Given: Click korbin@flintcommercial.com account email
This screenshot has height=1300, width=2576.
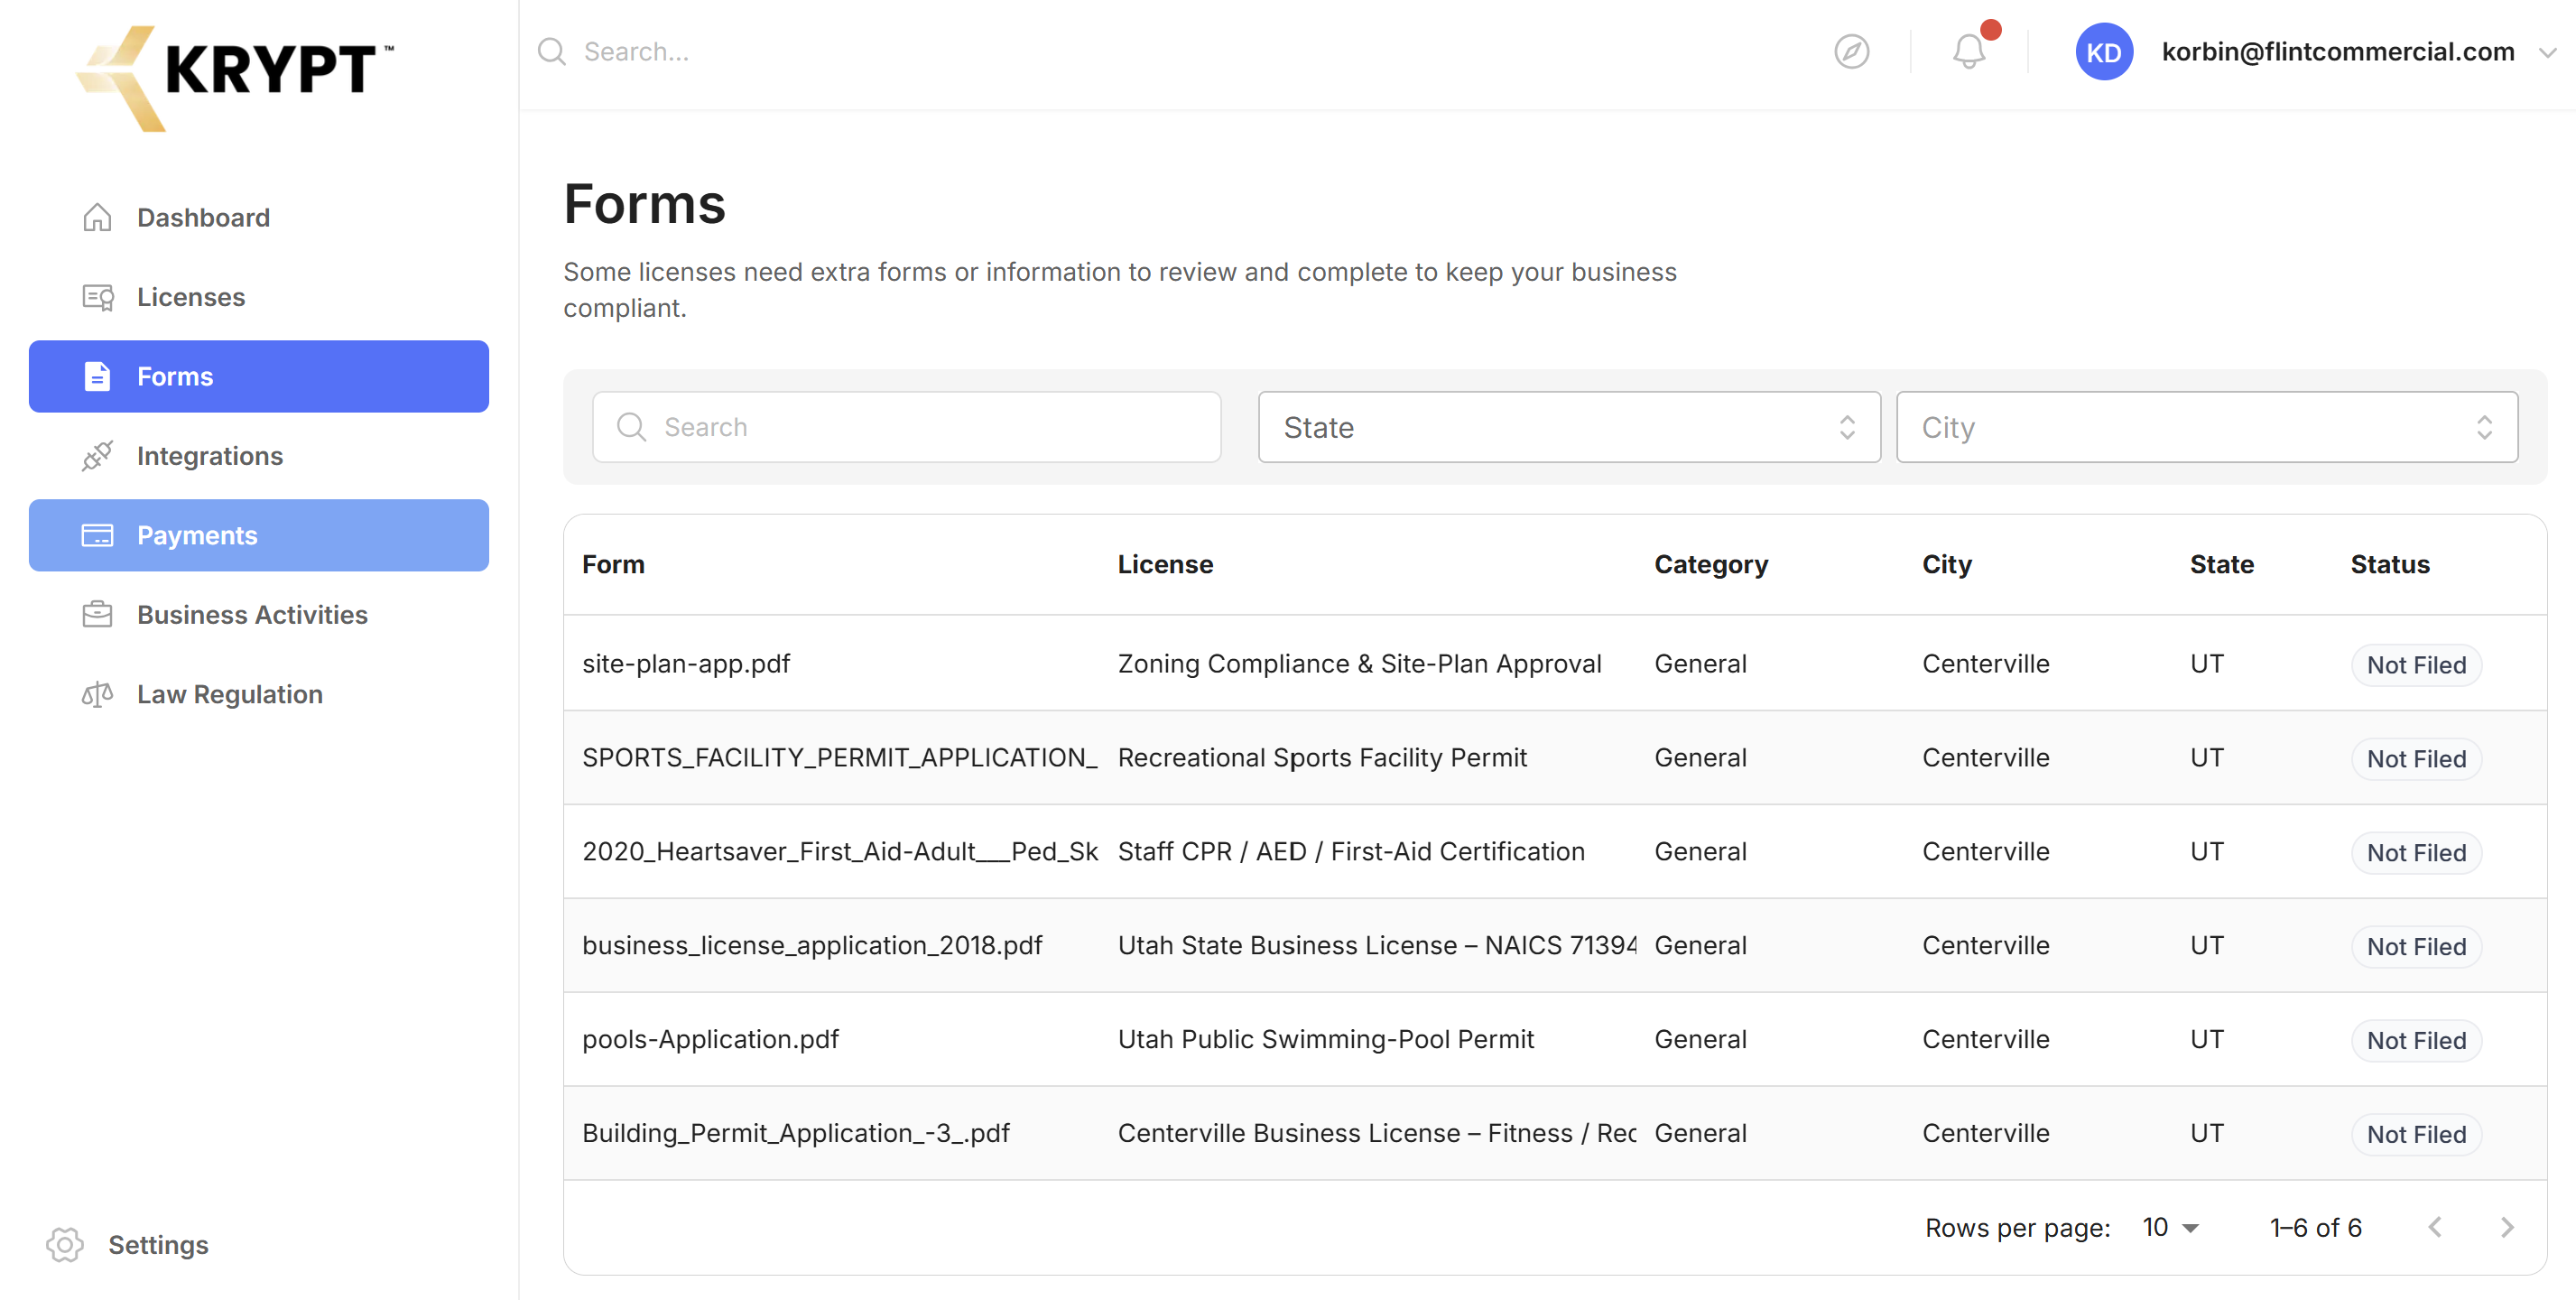Looking at the screenshot, I should (2337, 51).
